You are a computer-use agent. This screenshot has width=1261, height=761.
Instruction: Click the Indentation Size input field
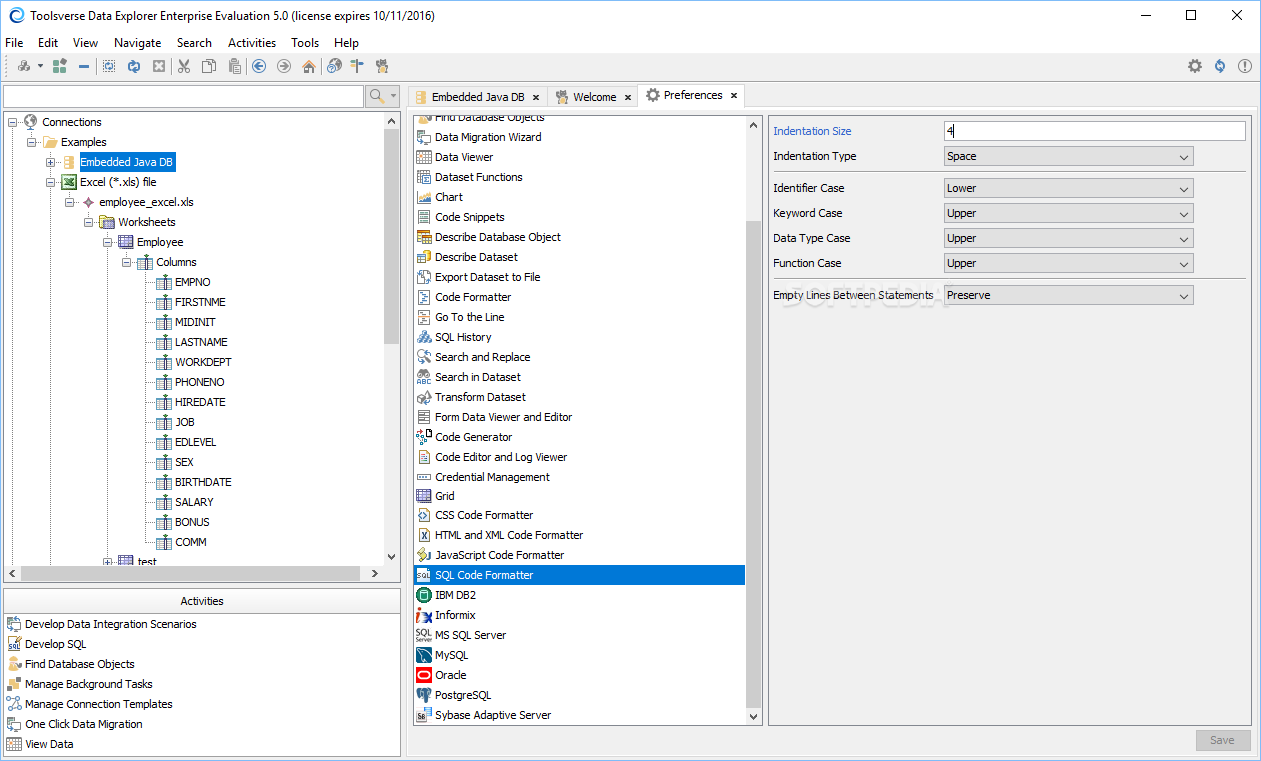[x=1095, y=131]
